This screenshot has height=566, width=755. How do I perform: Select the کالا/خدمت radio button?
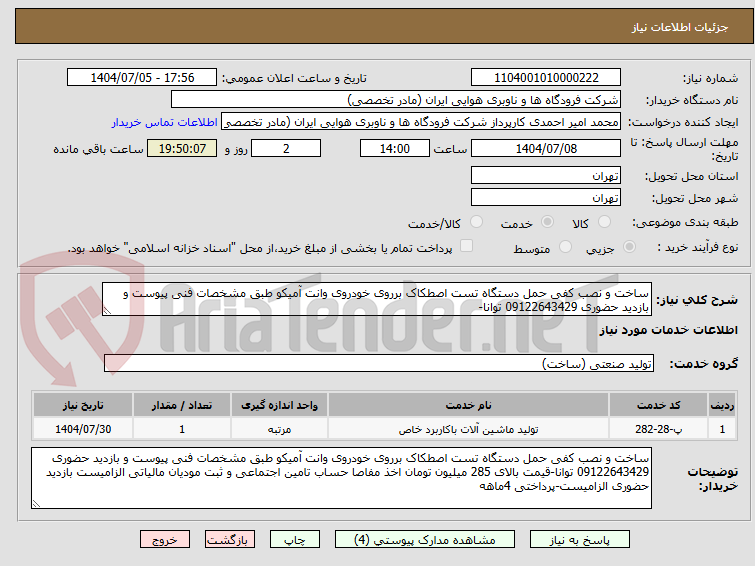click(476, 222)
